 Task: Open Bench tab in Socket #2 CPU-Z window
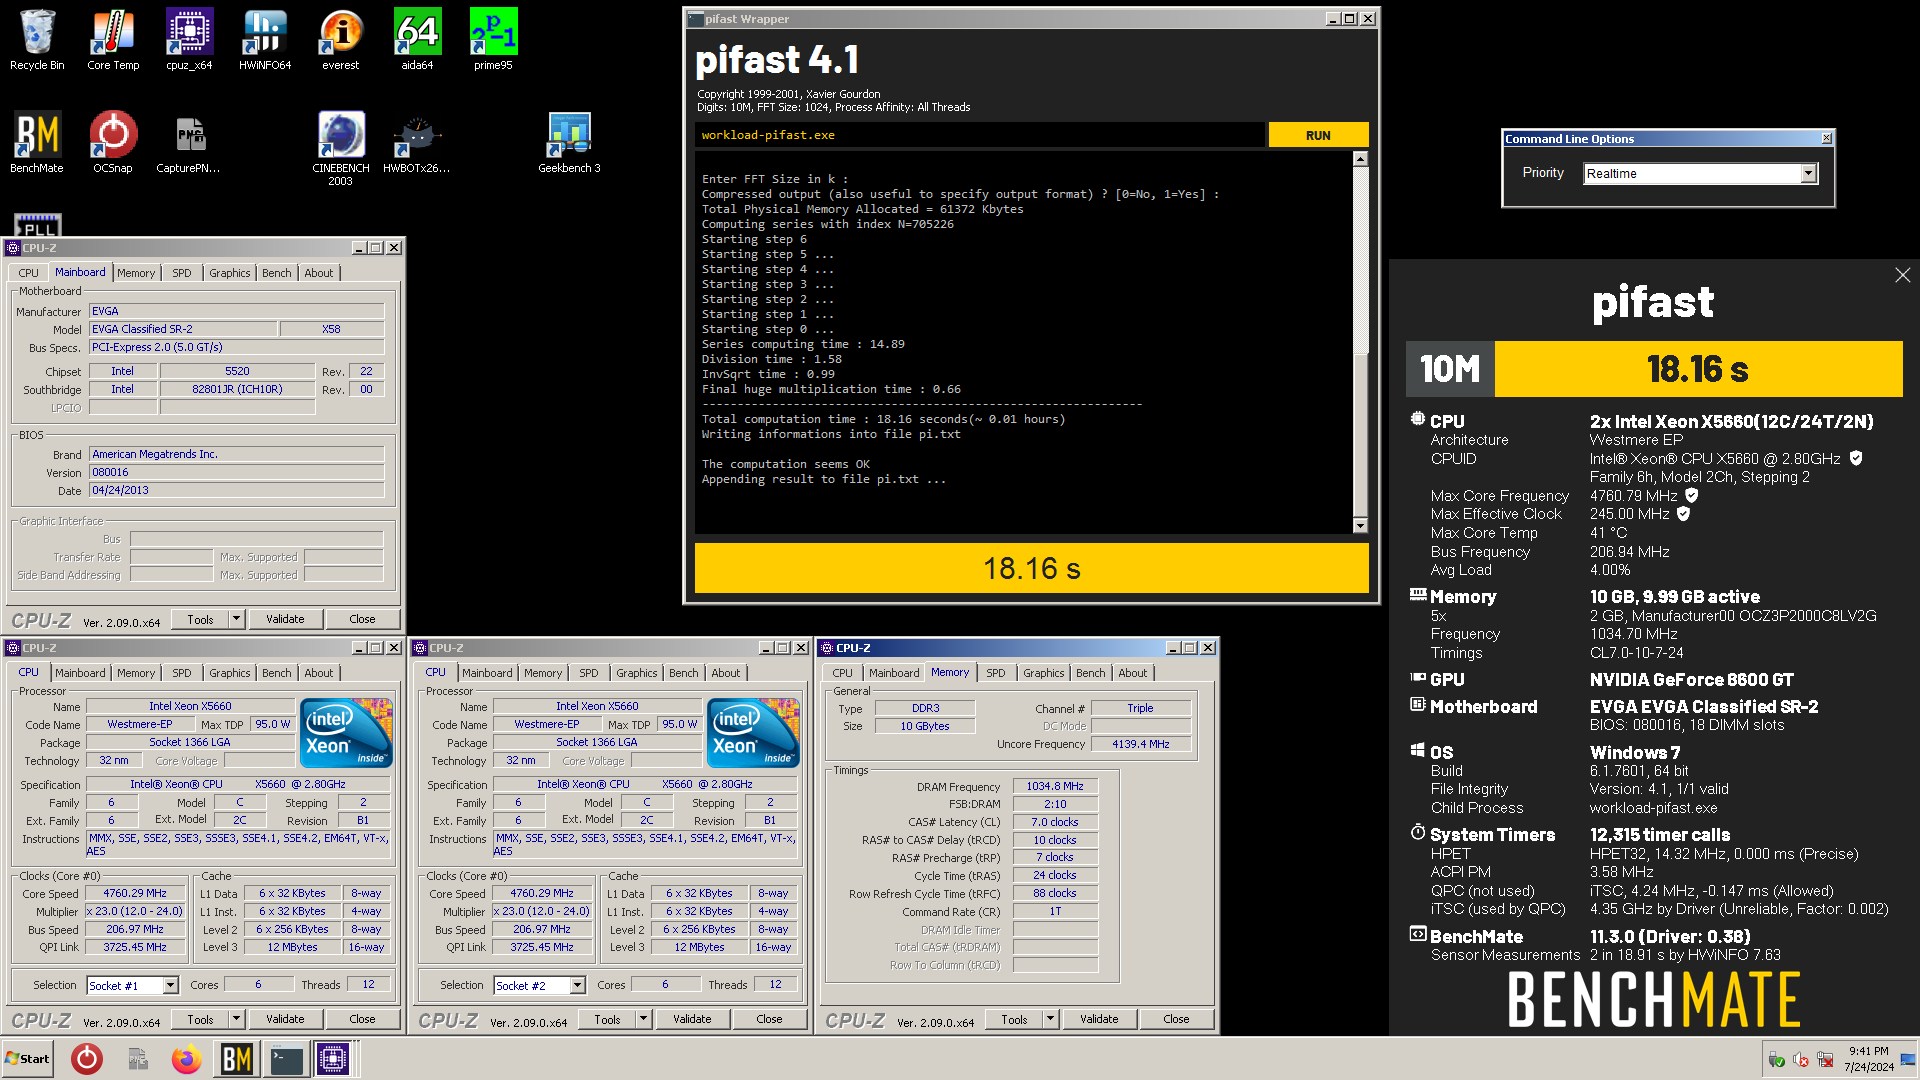click(x=684, y=673)
